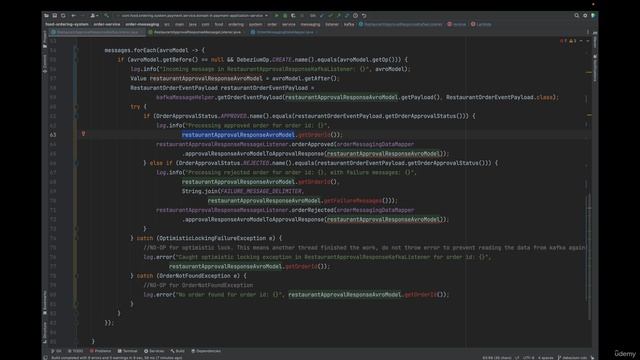Open the Dependencies tool window
Screen dimensions: 640x360
tap(206, 351)
